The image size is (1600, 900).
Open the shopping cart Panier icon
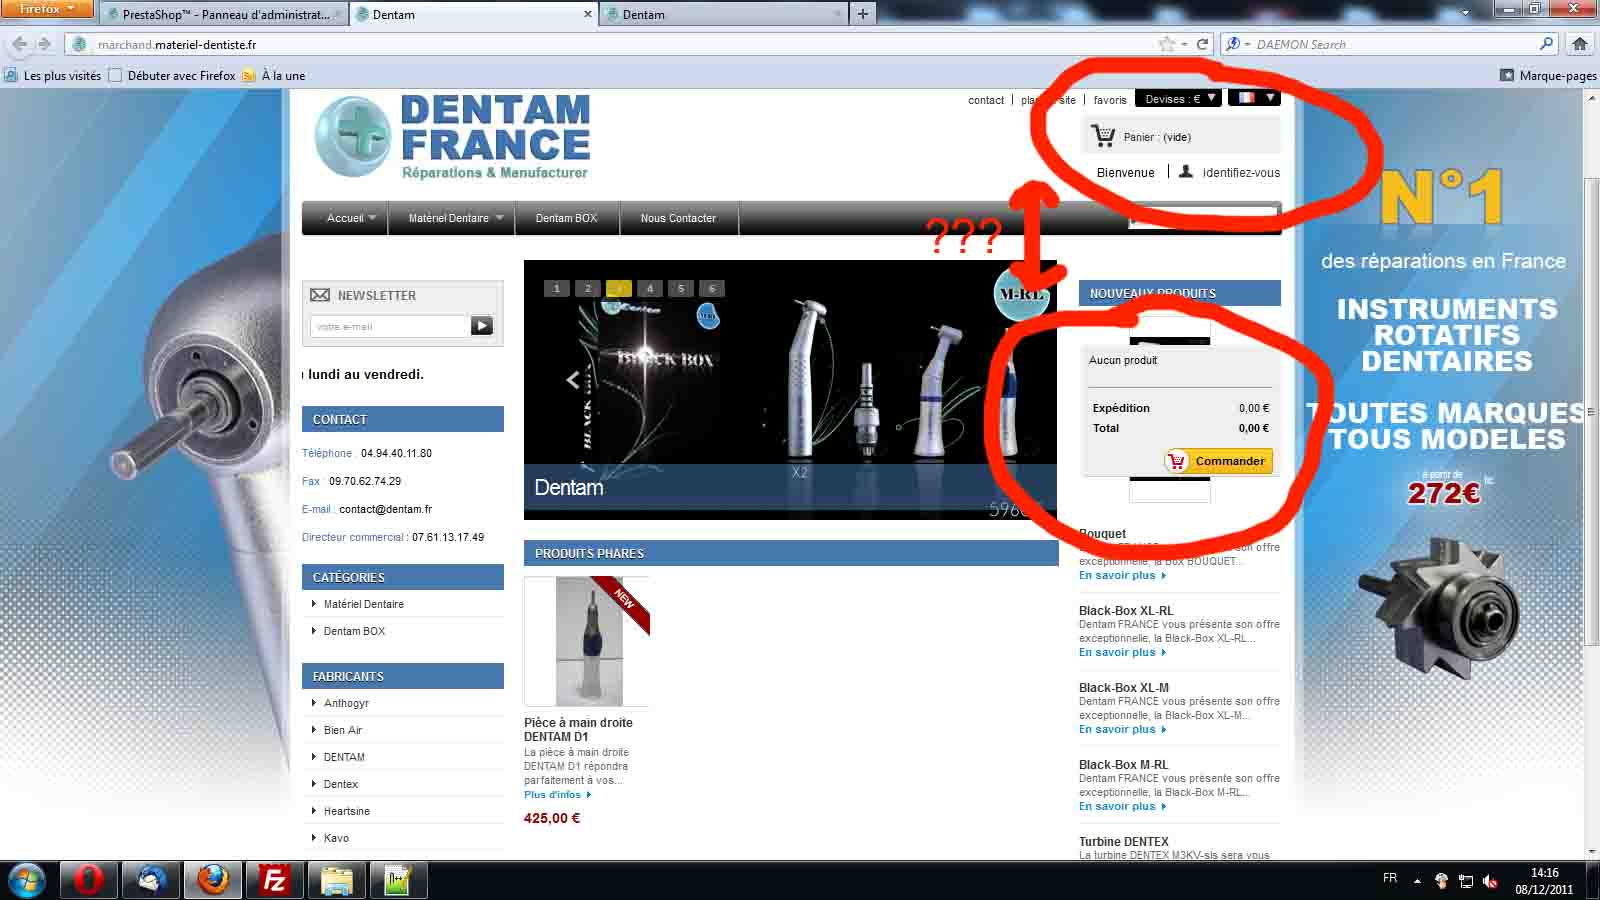[x=1103, y=135]
